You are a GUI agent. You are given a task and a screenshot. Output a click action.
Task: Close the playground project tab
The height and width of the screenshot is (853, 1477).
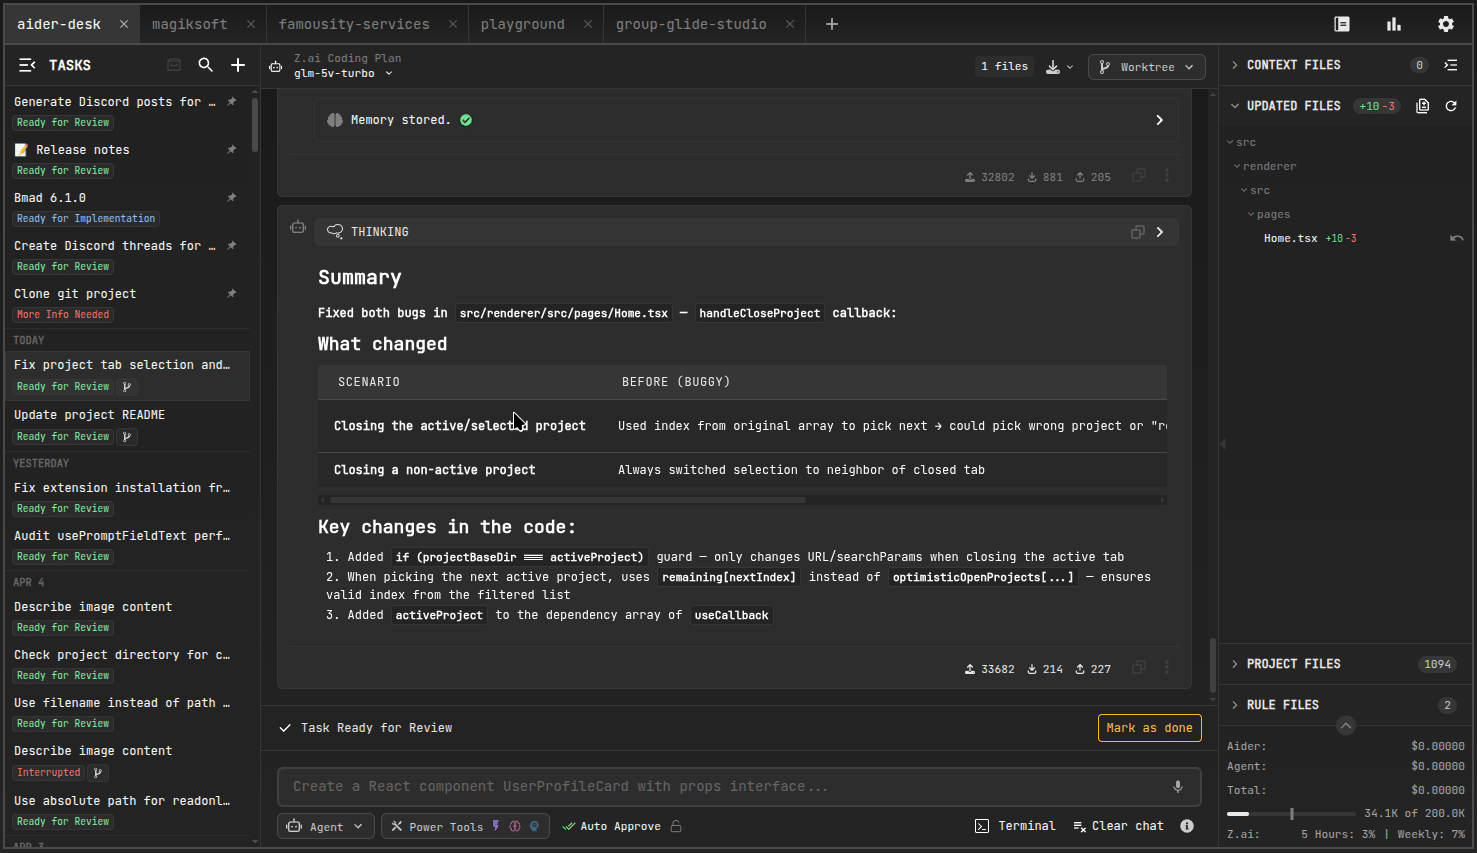pos(588,24)
